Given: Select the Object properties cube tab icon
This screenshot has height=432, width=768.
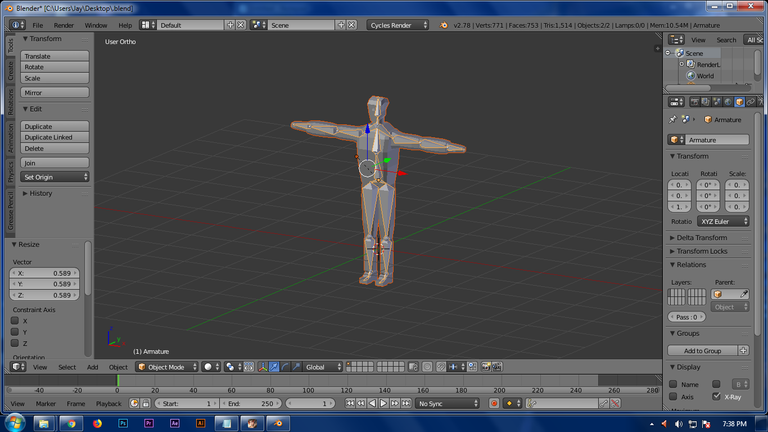Looking at the screenshot, I should [x=740, y=102].
